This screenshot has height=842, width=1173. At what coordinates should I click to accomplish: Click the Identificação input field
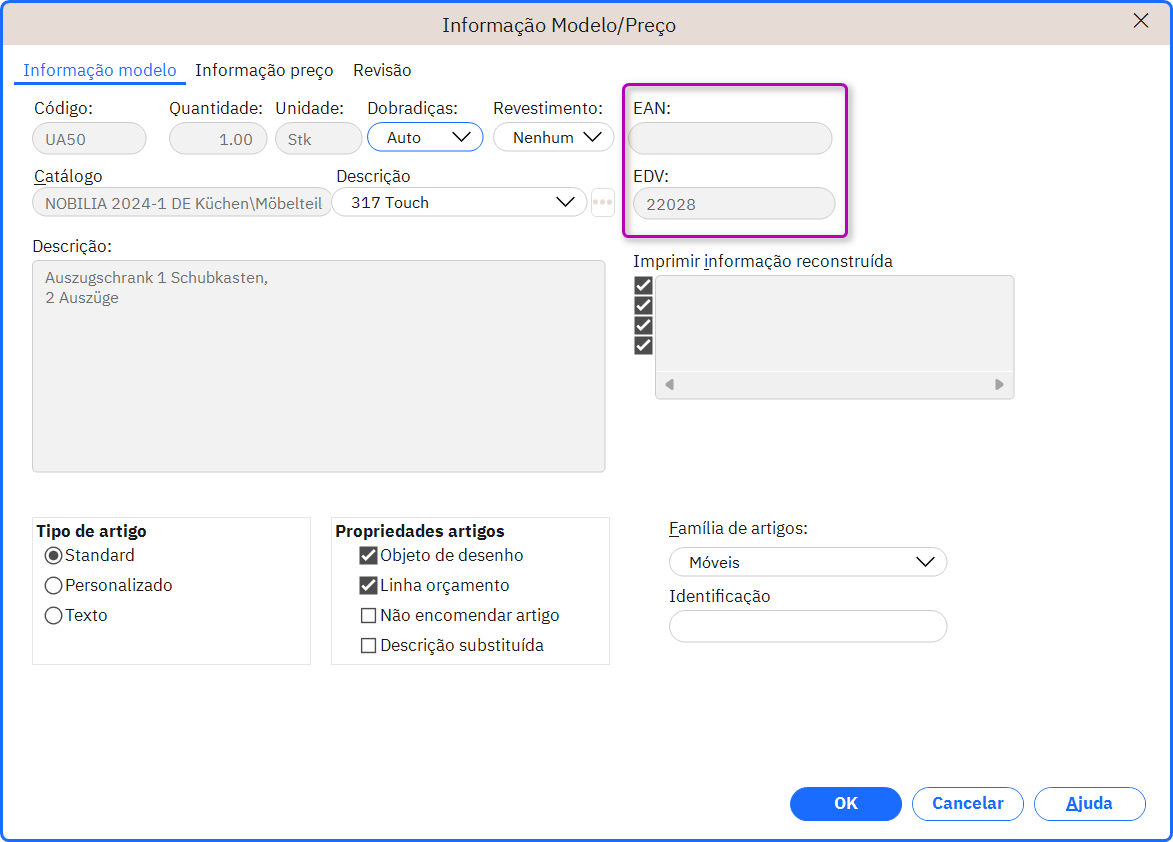pos(808,627)
